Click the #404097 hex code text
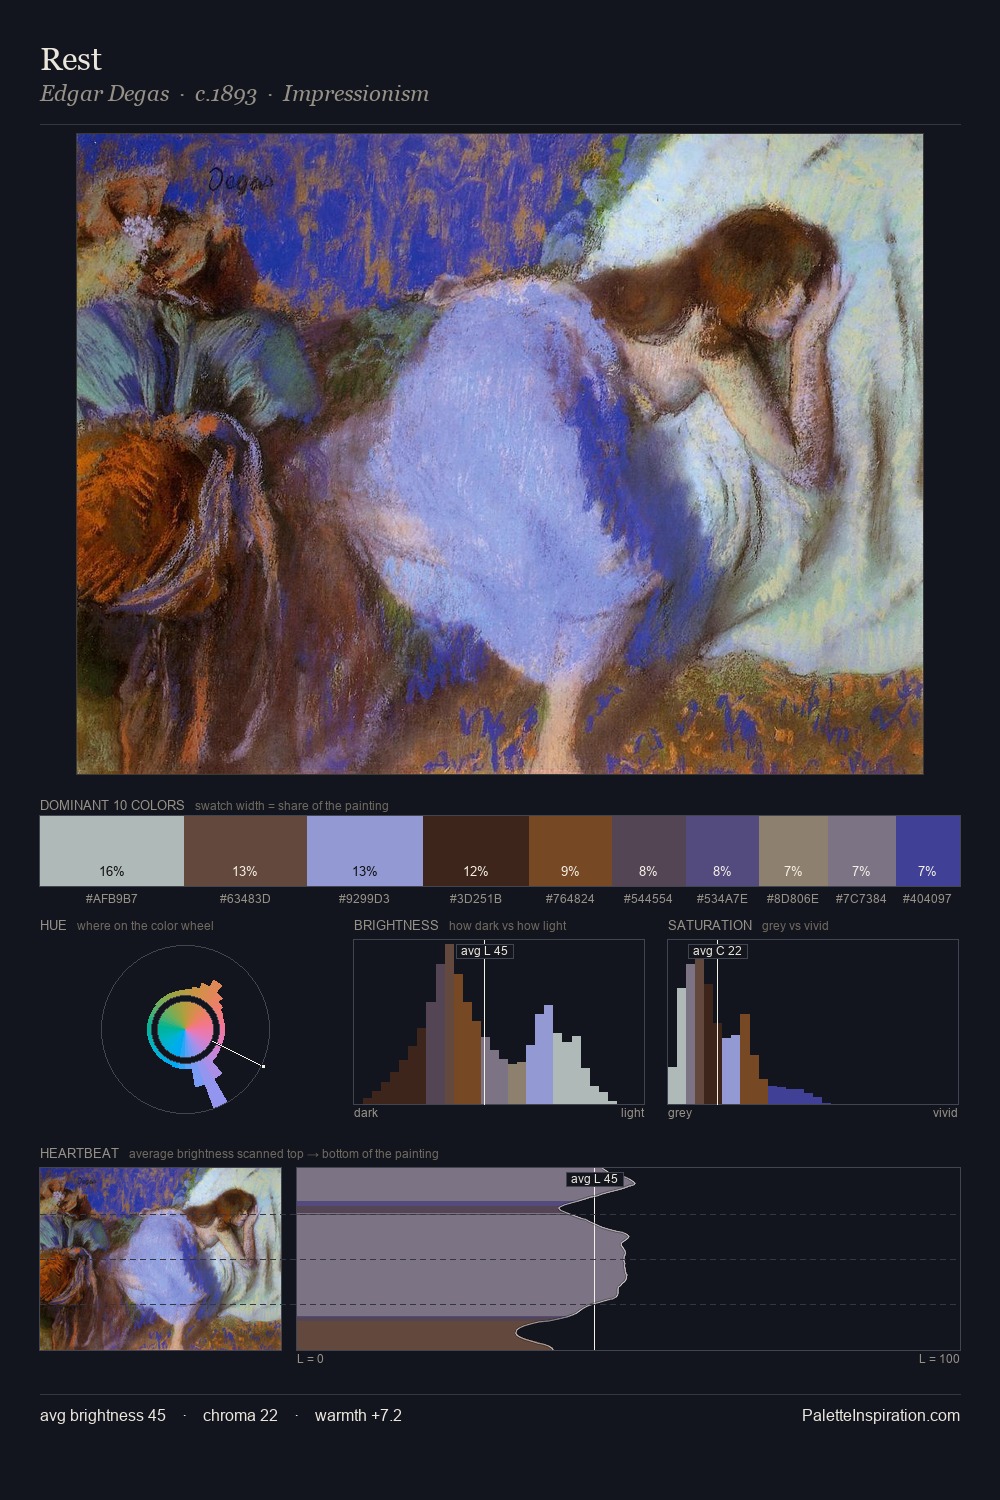This screenshot has height=1500, width=1000. click(x=928, y=898)
